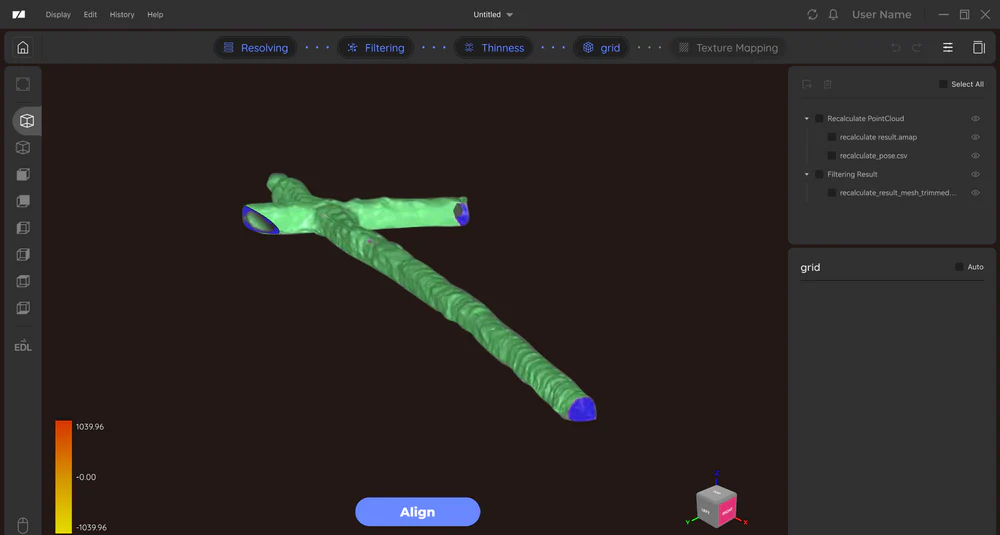Click the color scale legend bar
The height and width of the screenshot is (535, 1000).
(63, 476)
